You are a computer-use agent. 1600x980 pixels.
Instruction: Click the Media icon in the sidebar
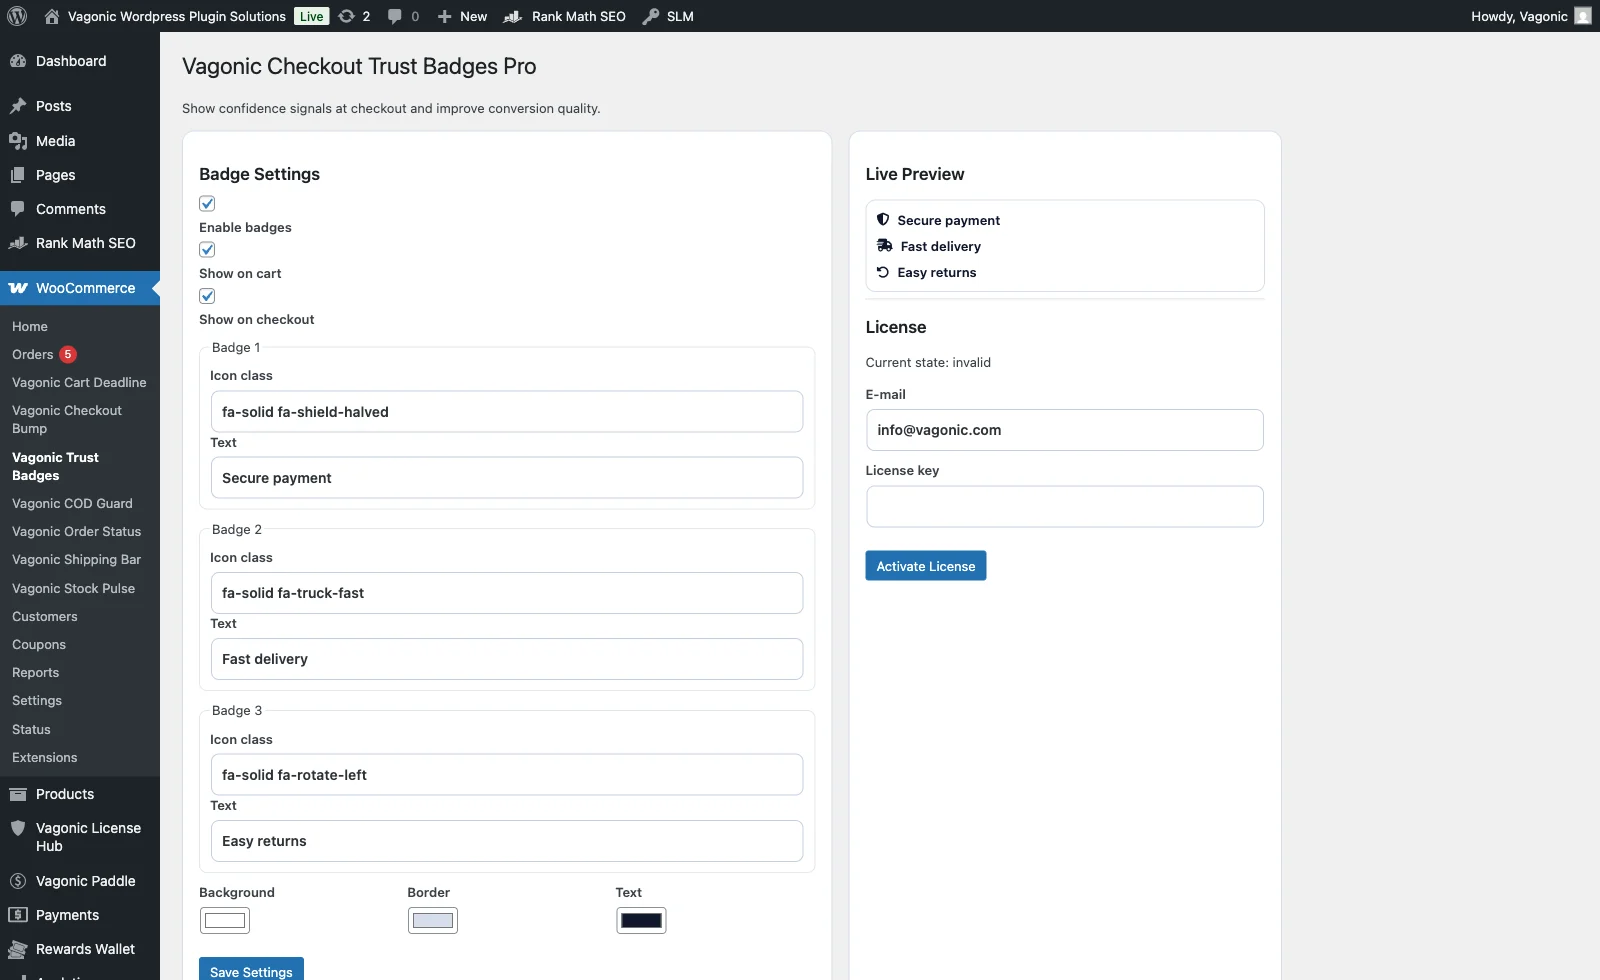[18, 141]
